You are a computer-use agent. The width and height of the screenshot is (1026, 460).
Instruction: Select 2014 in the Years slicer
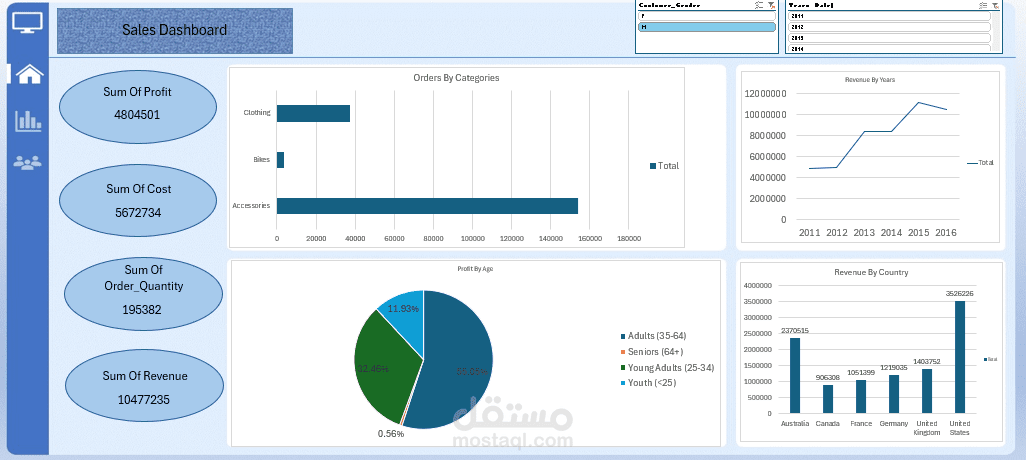click(889, 48)
